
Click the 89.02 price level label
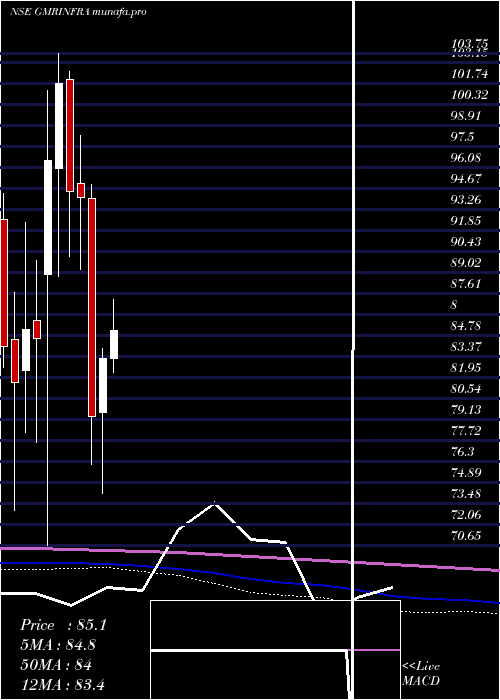pyautogui.click(x=466, y=263)
